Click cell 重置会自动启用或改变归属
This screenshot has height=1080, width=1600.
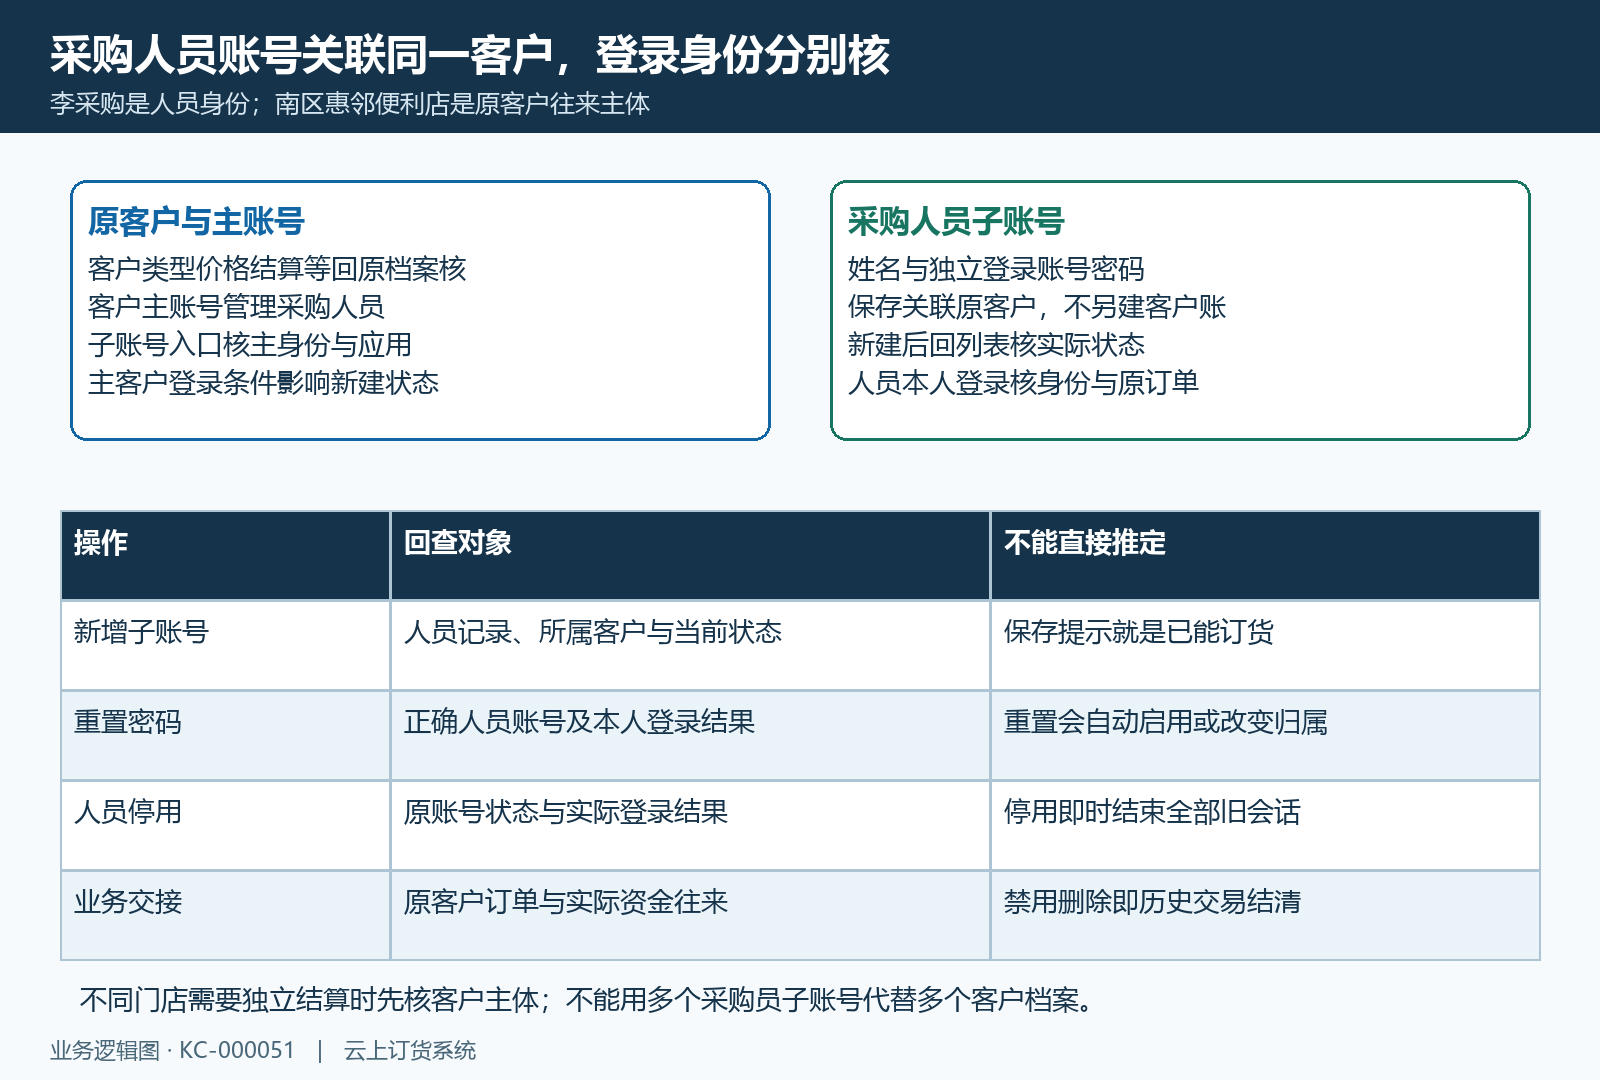(x=1265, y=735)
